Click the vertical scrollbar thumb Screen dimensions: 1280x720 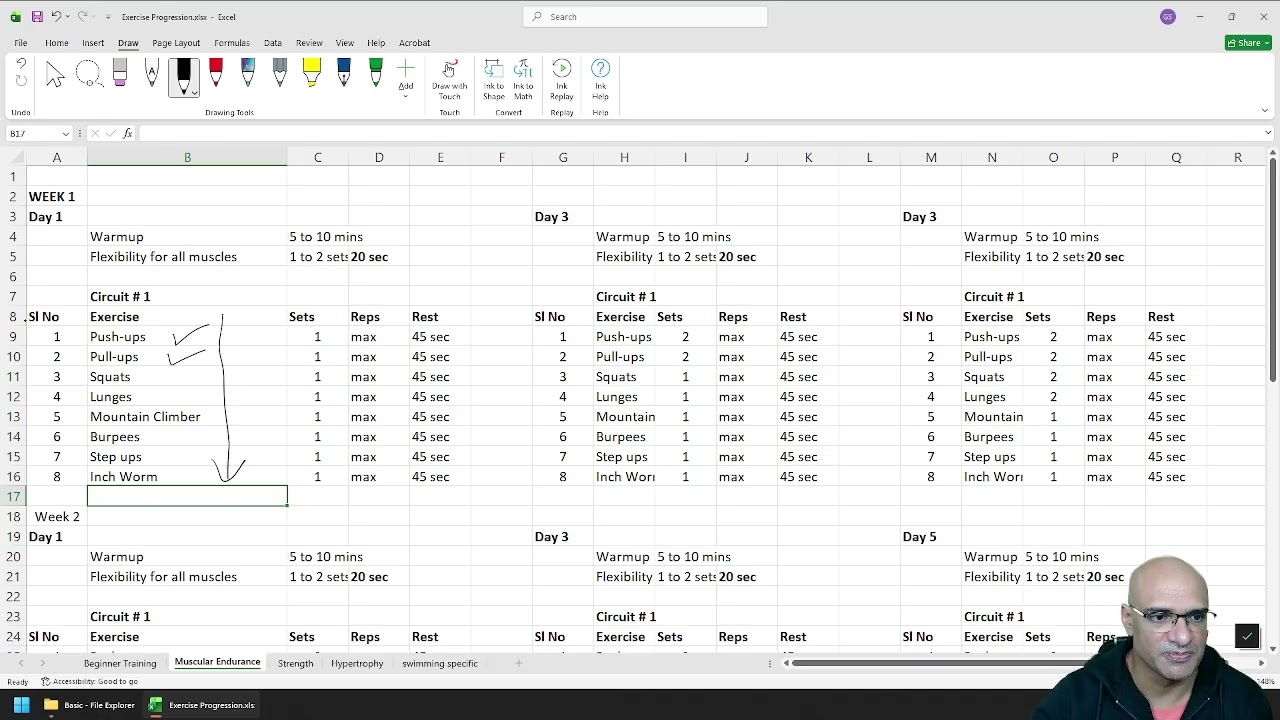1272,270
